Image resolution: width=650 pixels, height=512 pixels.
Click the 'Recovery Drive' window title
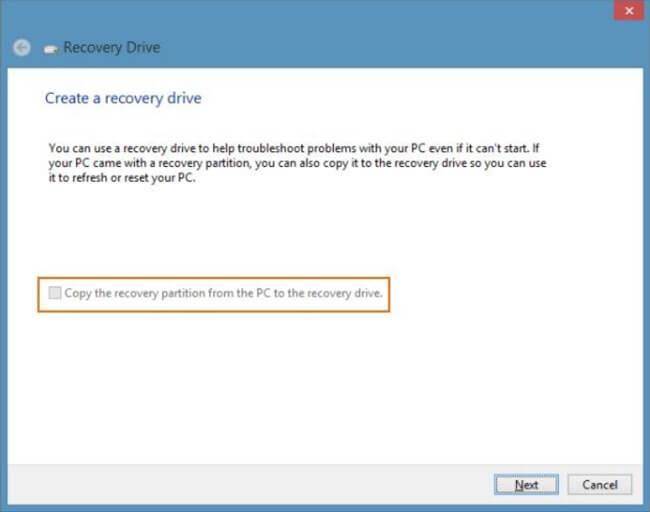[x=112, y=48]
